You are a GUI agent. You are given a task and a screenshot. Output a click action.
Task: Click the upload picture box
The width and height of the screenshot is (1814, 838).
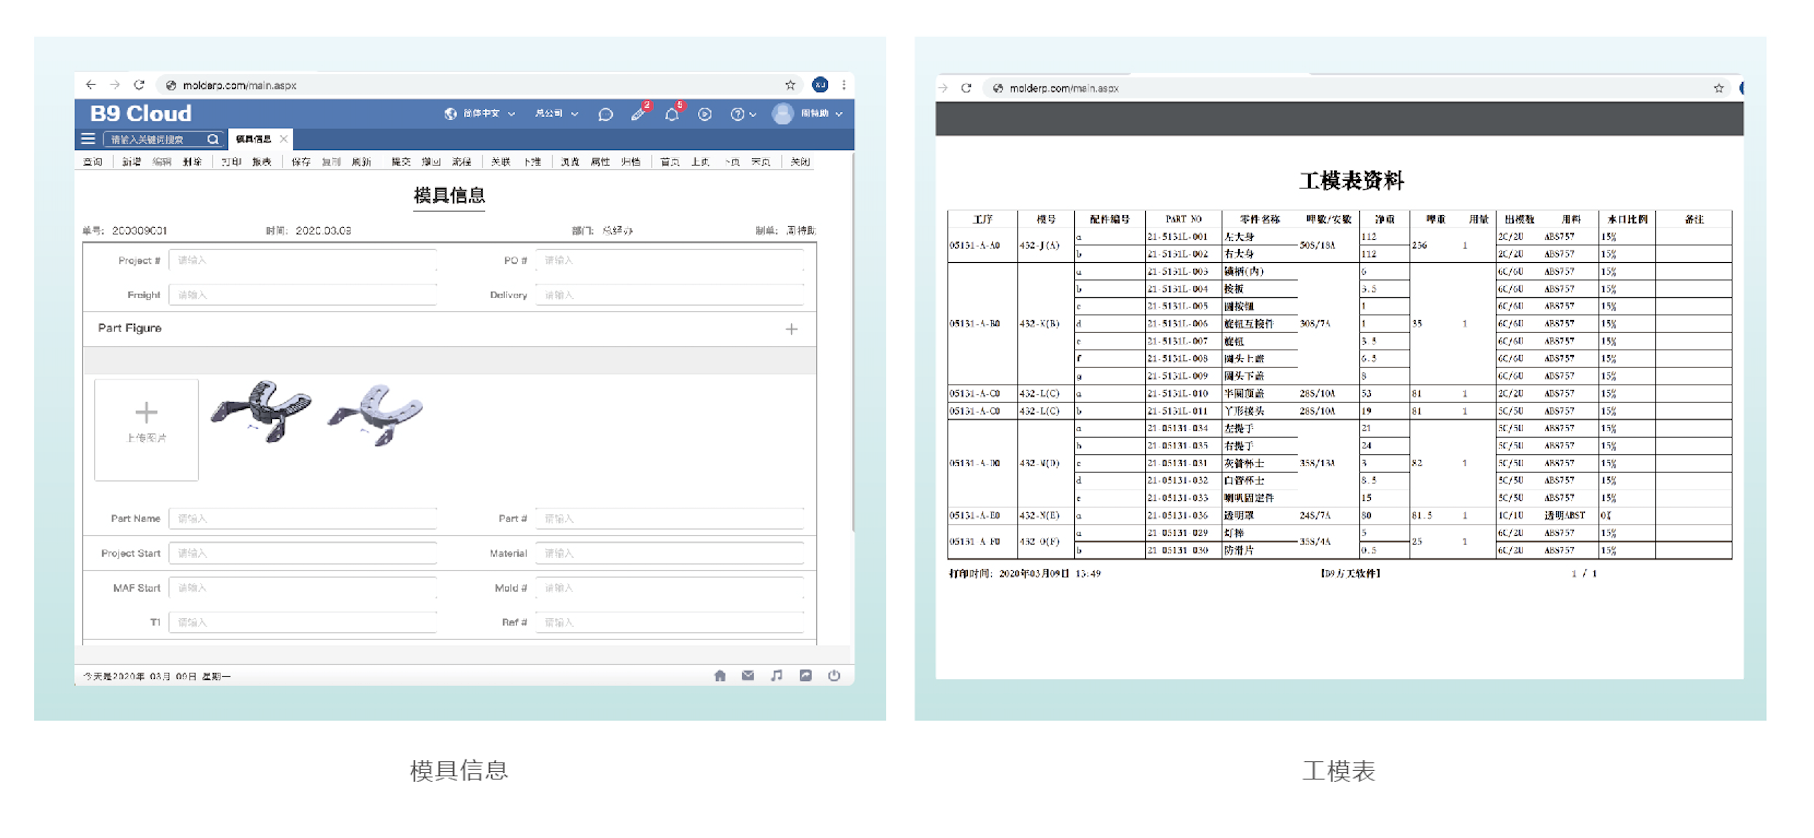point(146,429)
